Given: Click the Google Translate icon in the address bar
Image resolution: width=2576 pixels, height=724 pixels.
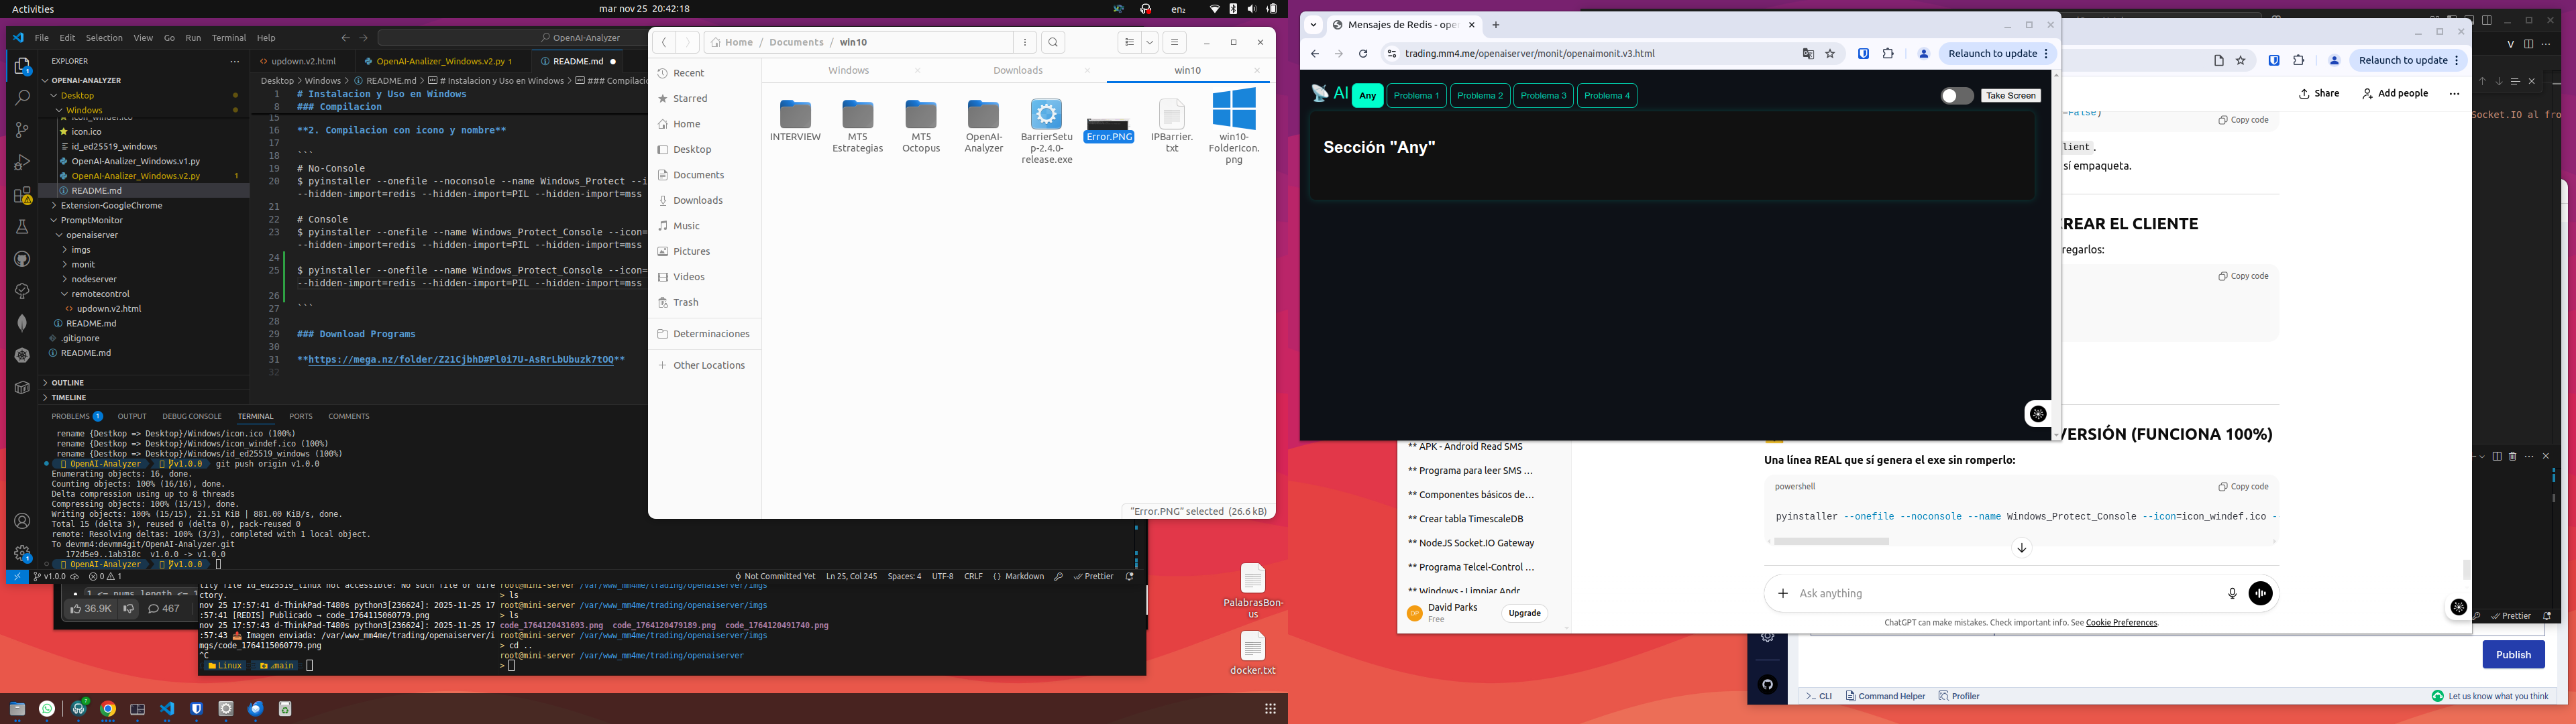Looking at the screenshot, I should coord(1808,54).
